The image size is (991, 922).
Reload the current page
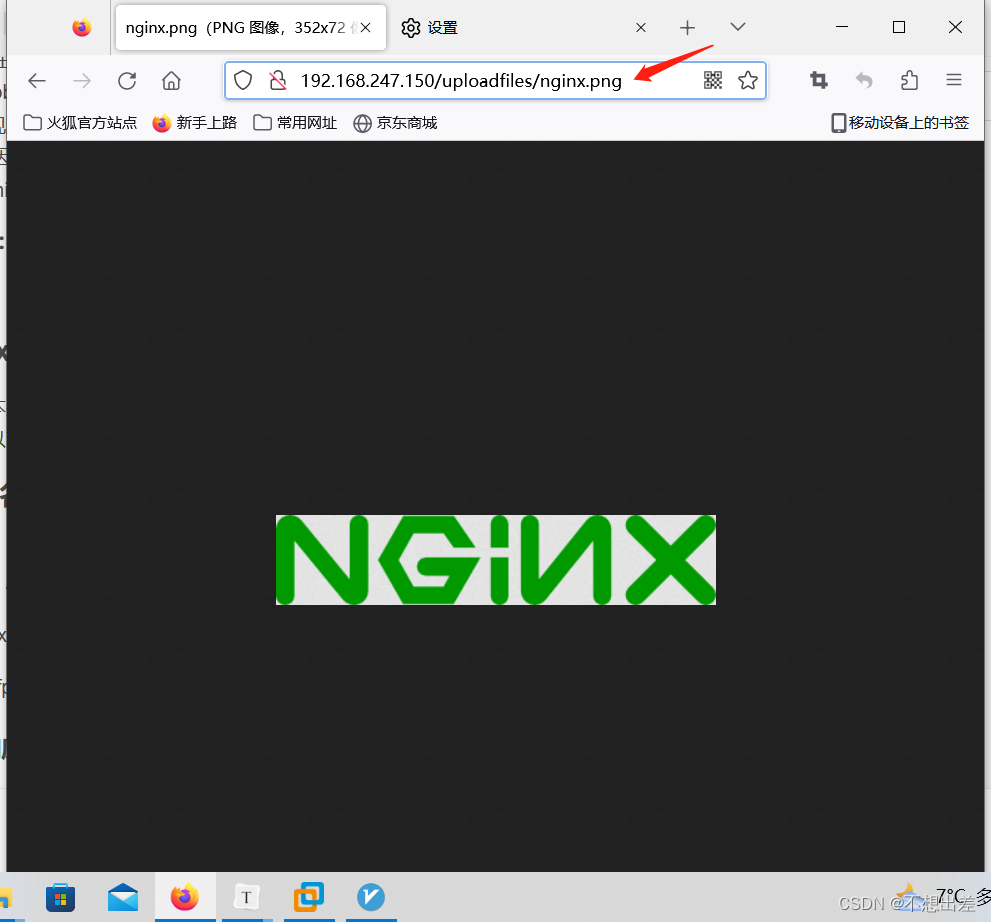tap(127, 81)
